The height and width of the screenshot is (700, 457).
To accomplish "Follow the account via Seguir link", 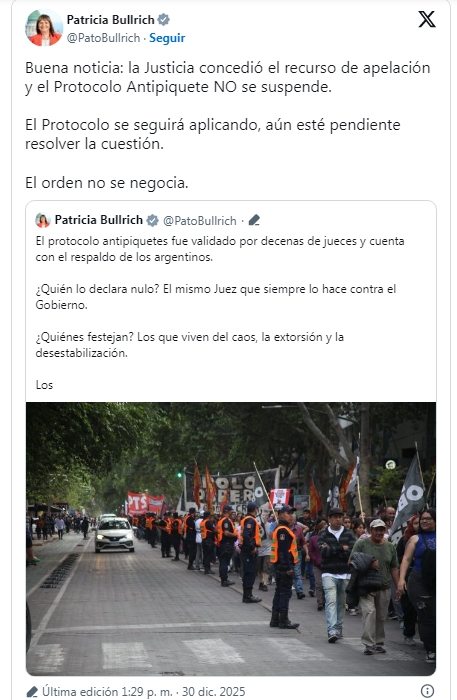I will [x=167, y=38].
